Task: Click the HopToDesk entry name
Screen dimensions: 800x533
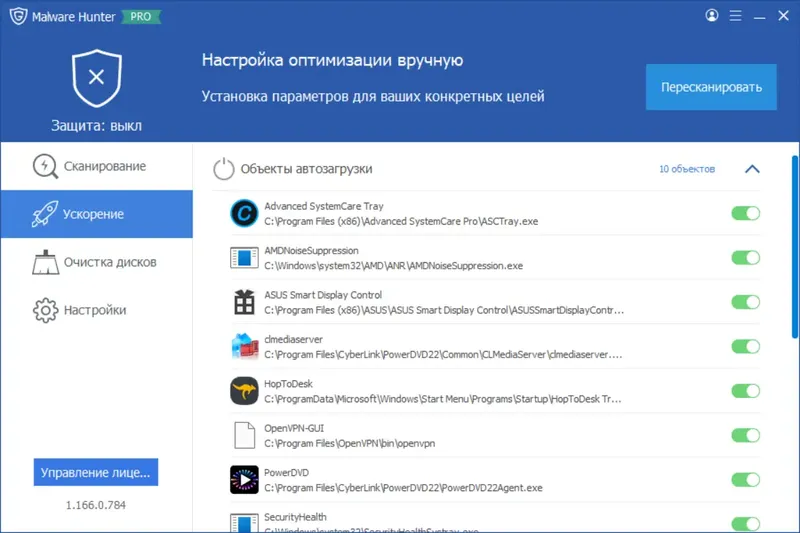Action: point(288,384)
